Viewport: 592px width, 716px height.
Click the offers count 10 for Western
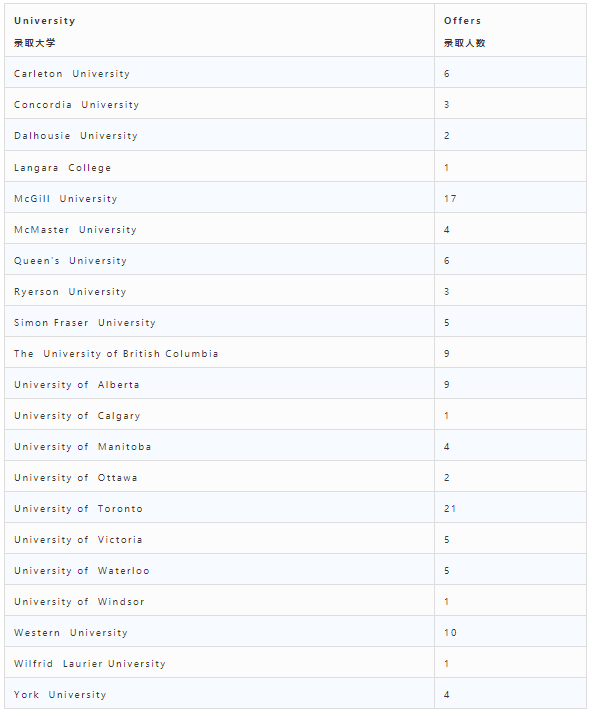[x=450, y=633]
